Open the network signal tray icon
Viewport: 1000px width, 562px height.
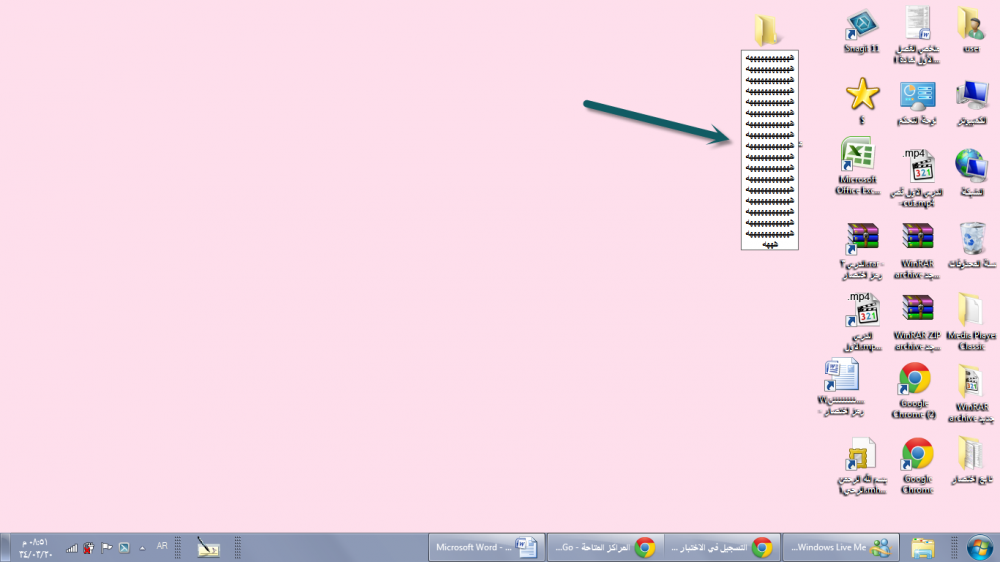[x=72, y=548]
